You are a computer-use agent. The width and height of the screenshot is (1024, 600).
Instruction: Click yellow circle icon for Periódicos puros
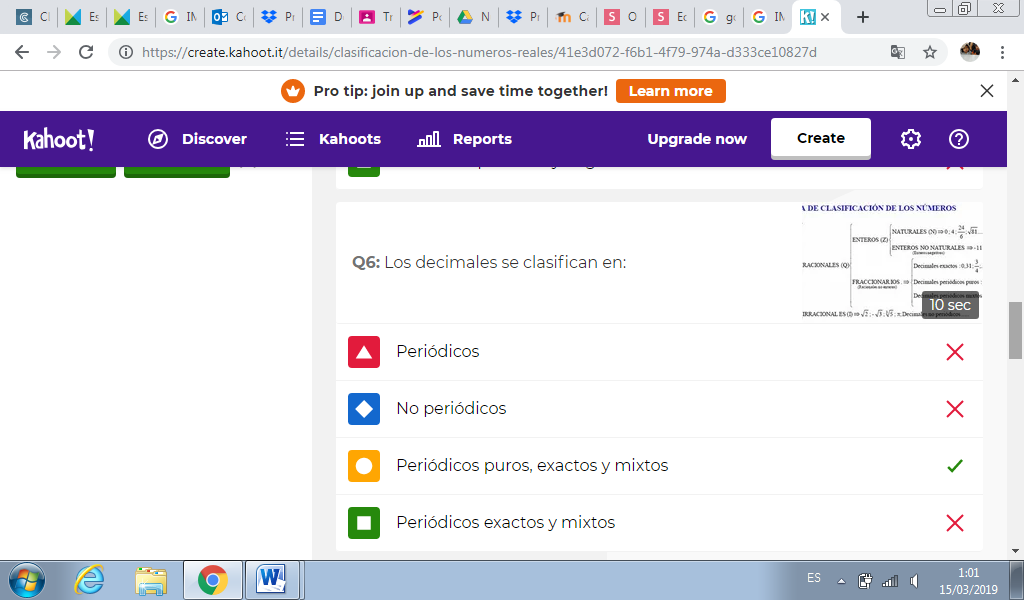[364, 466]
